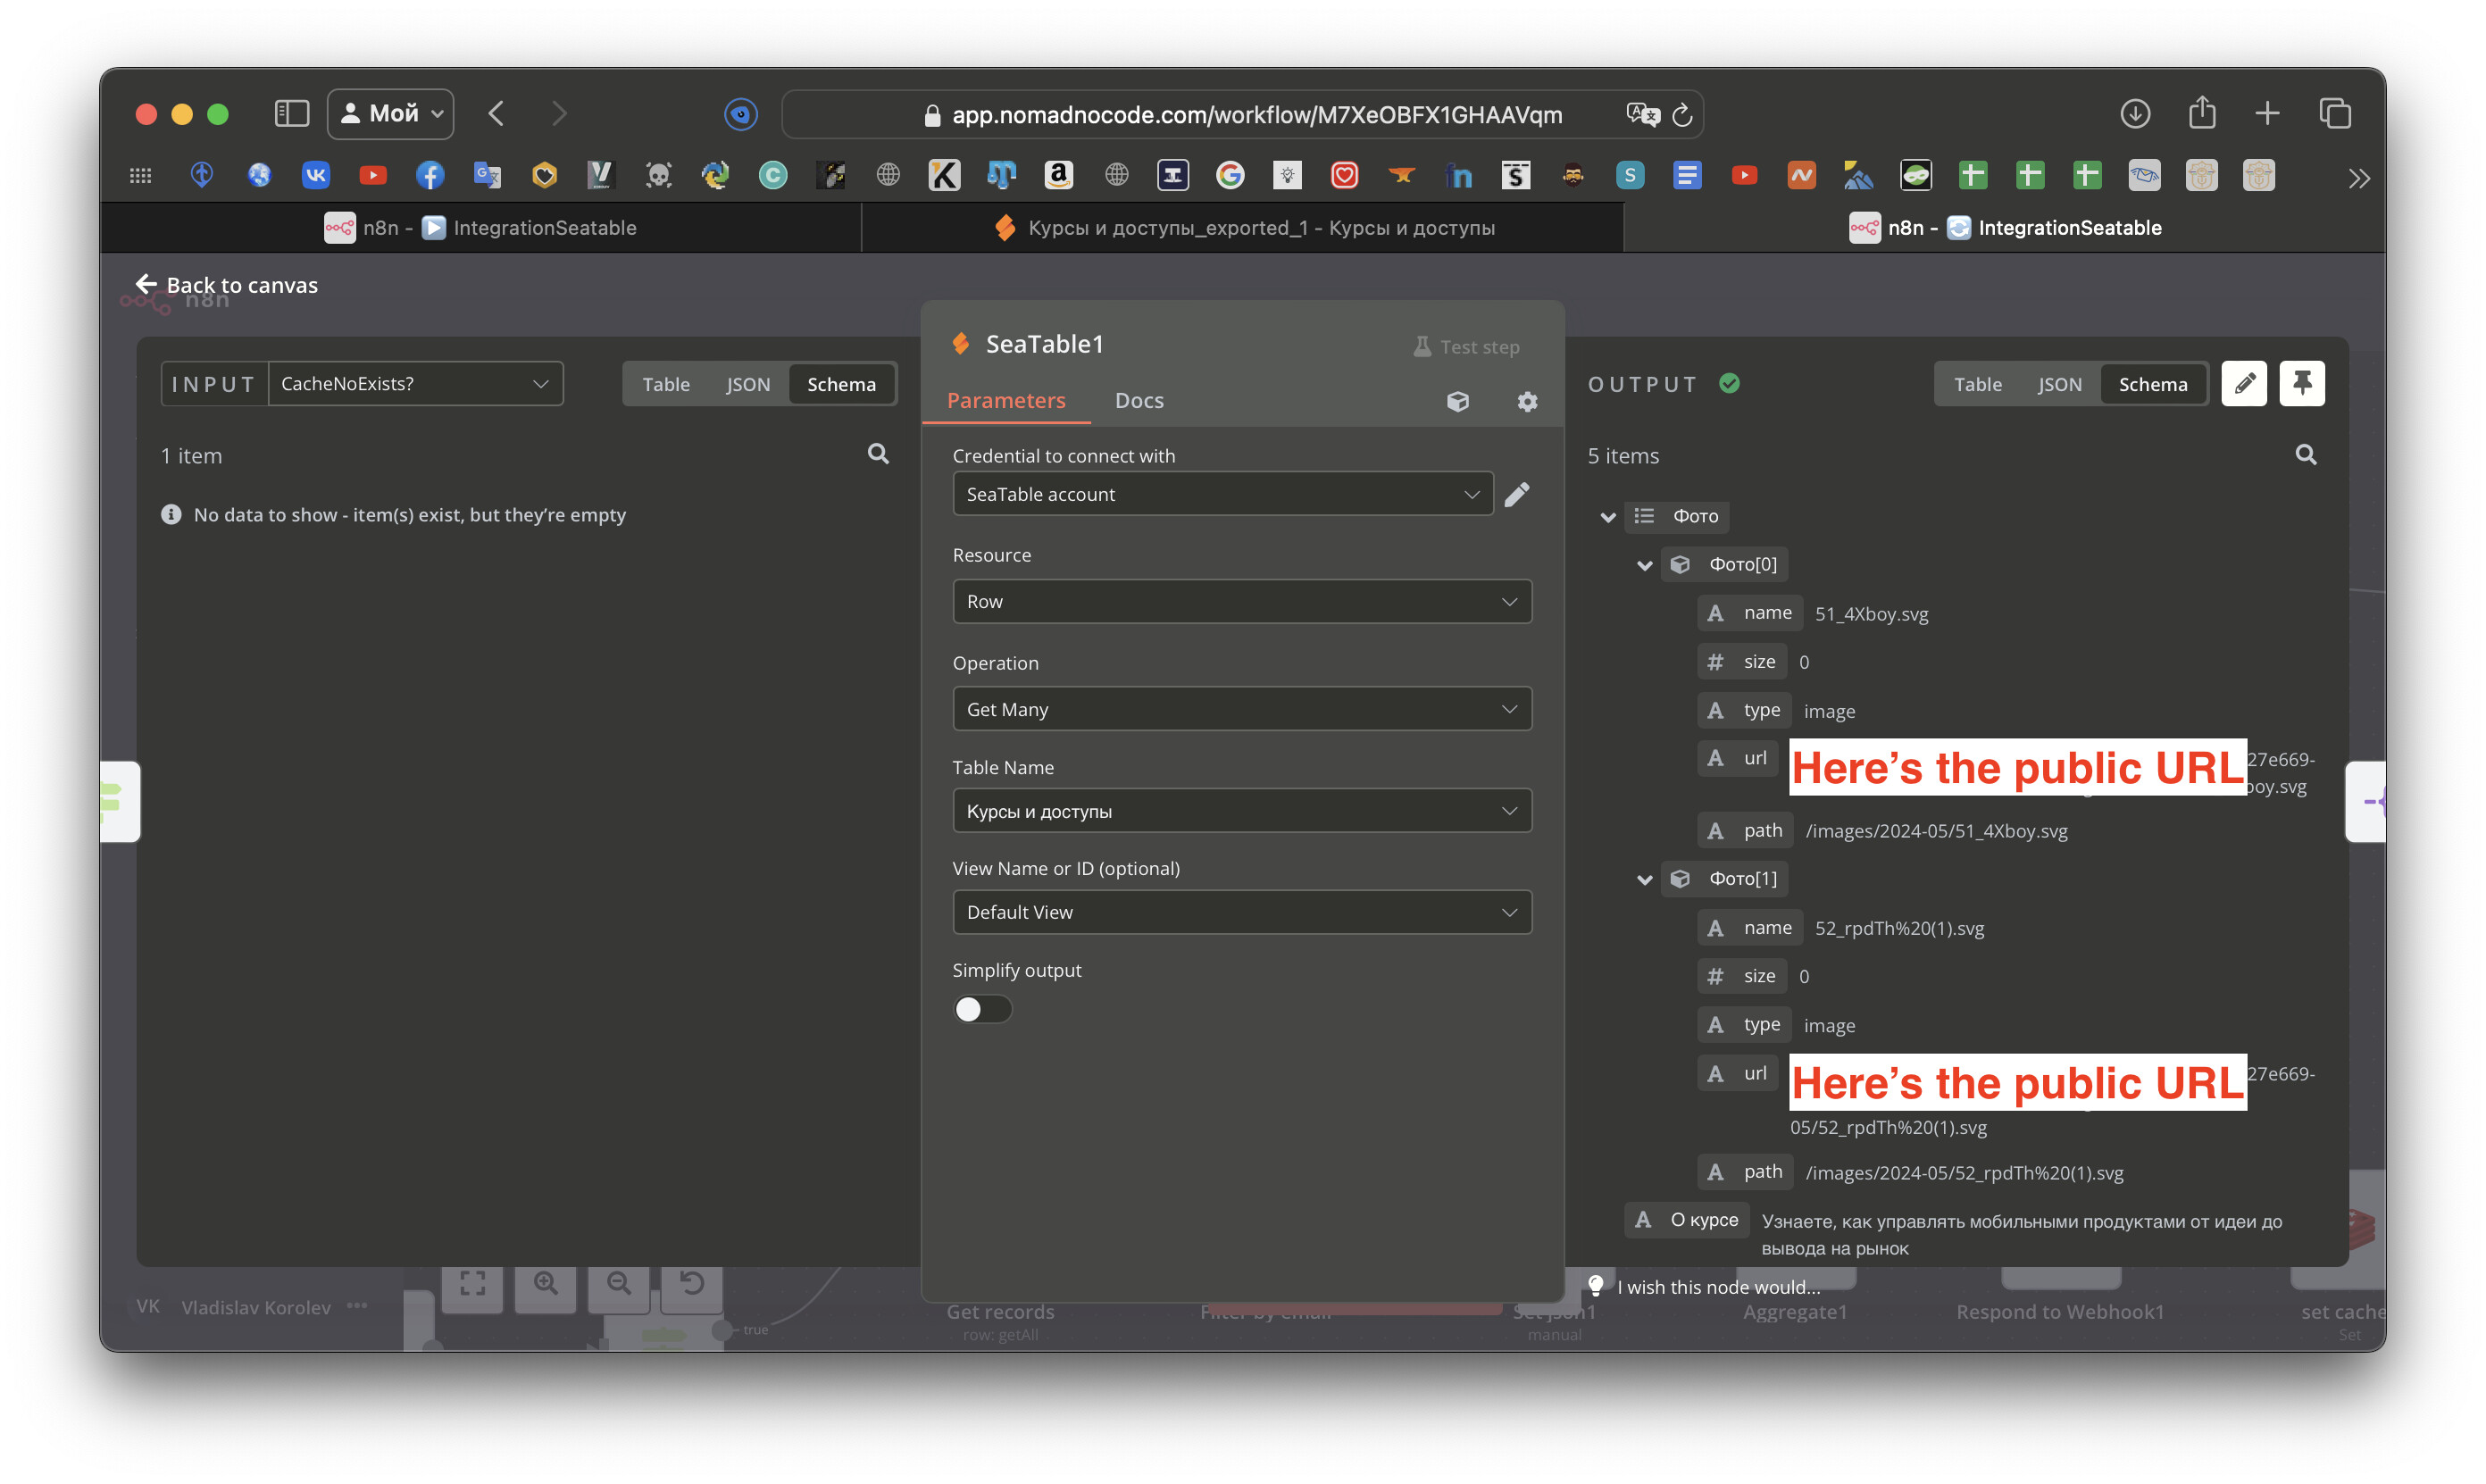Open the INPUT node selector CacheNoExists? dropdown

pyautogui.click(x=415, y=384)
